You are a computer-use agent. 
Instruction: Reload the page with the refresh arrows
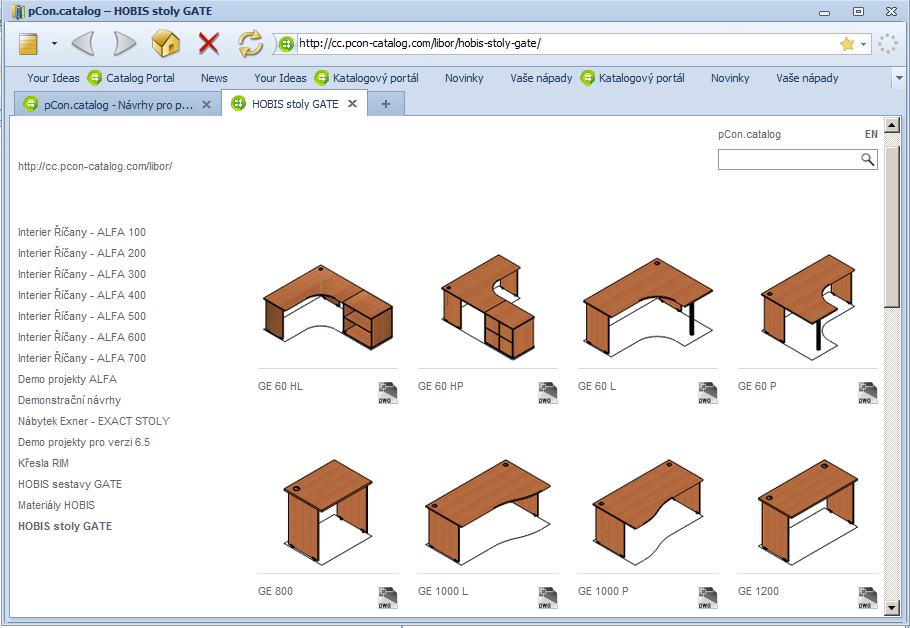click(x=250, y=44)
